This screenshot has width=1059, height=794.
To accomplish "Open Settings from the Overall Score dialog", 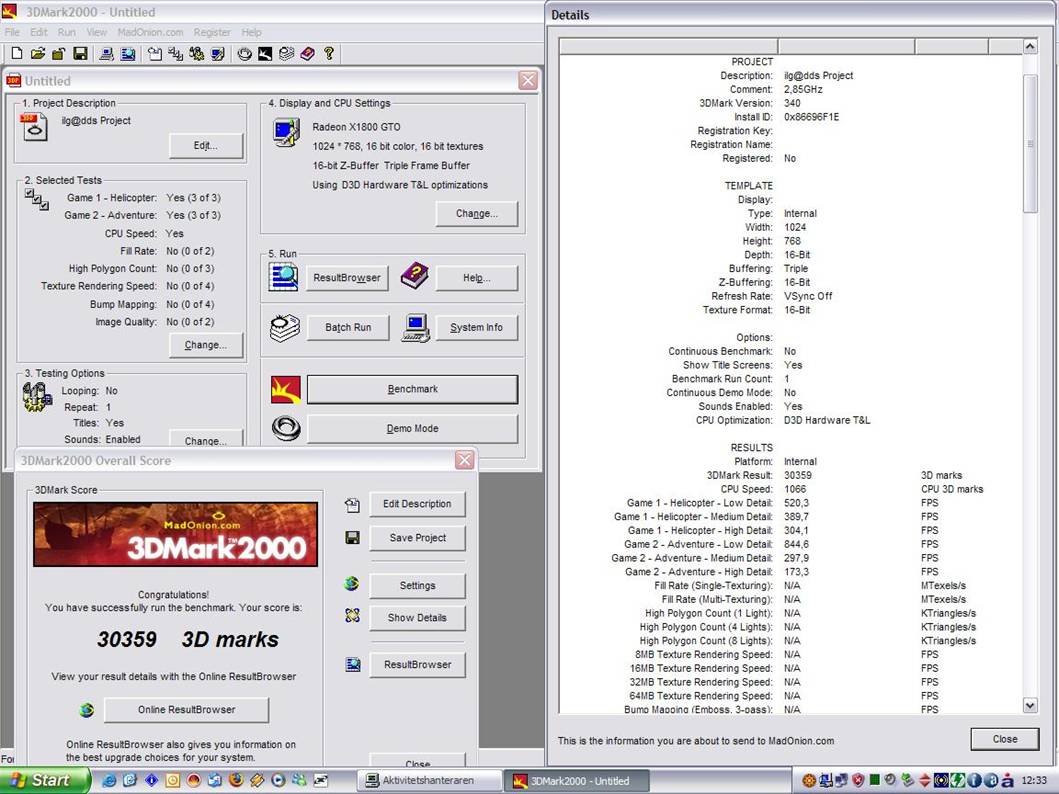I will 417,585.
